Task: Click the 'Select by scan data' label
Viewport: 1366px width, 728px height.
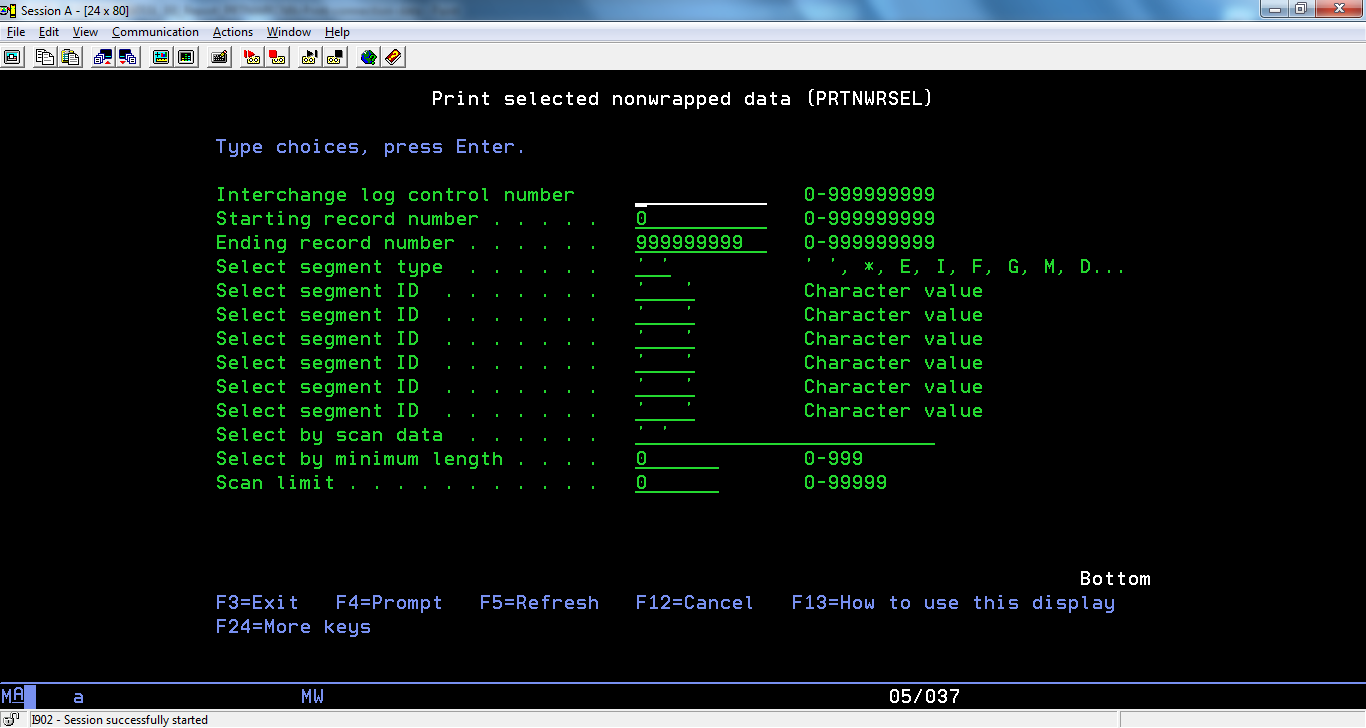Action: (x=329, y=435)
